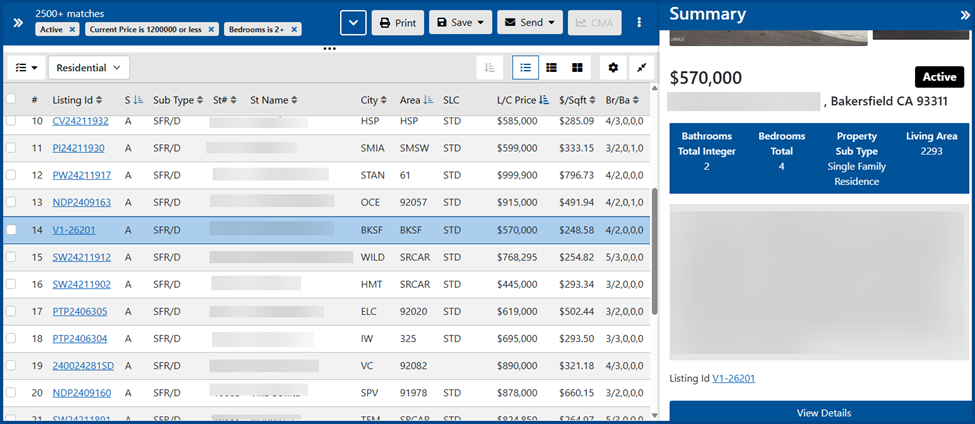Check the box for row 12
975x424 pixels.
(11, 175)
